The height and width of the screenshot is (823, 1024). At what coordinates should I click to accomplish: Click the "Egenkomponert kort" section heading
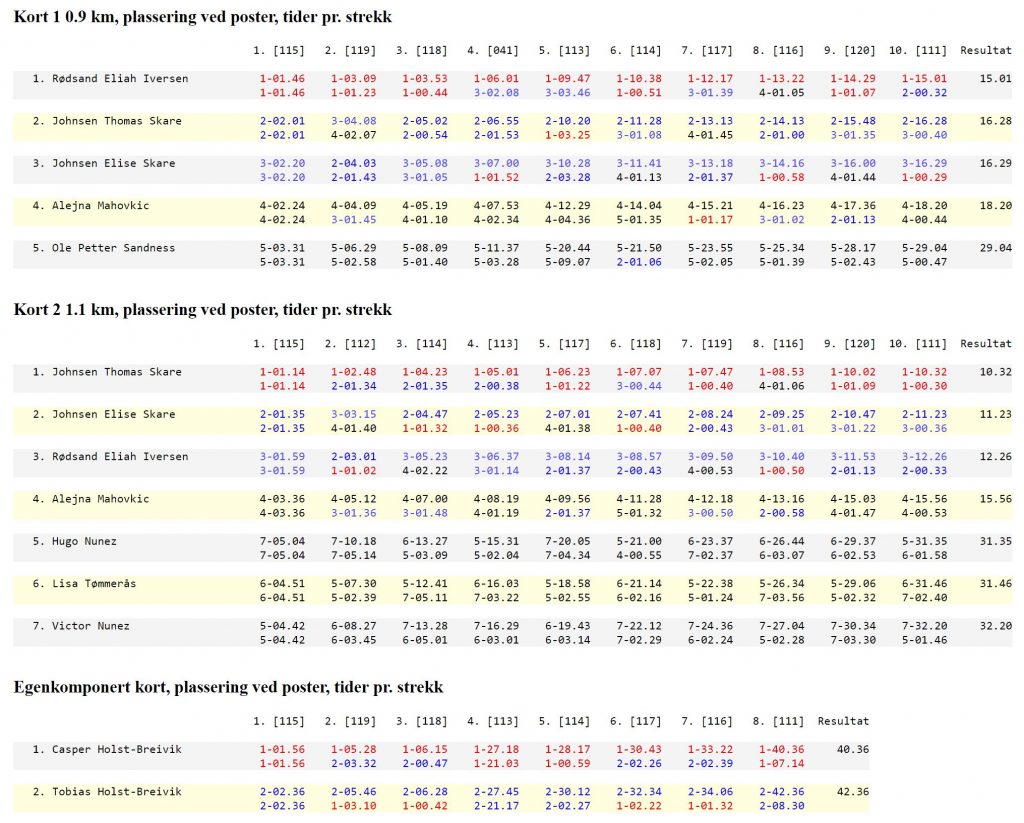228,687
